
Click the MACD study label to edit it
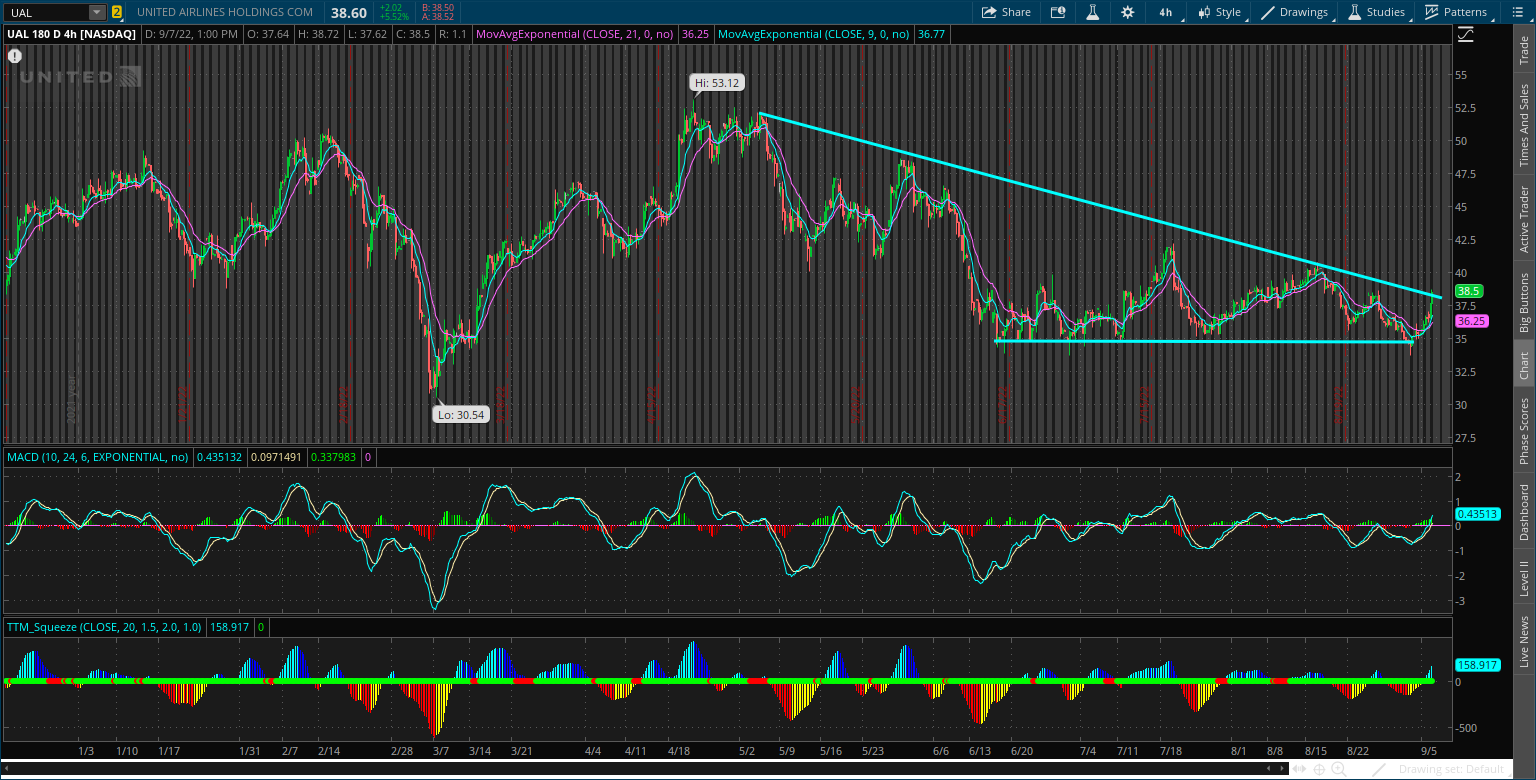pyautogui.click(x=97, y=457)
